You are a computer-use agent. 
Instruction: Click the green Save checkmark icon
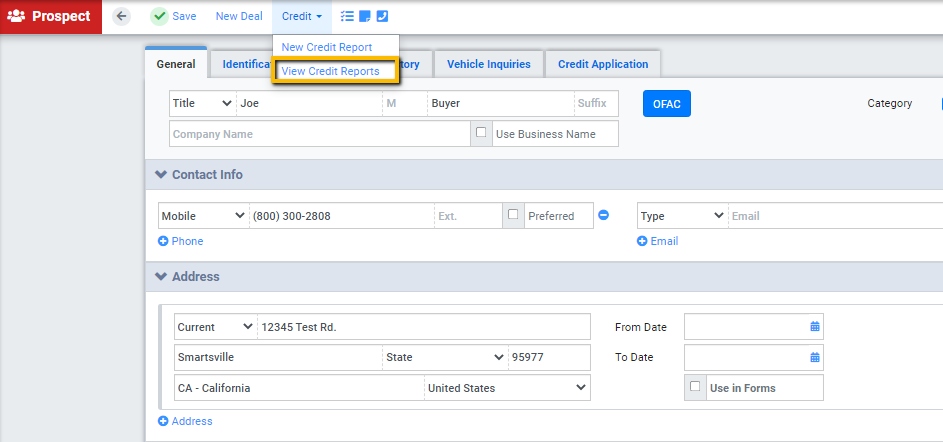(159, 16)
